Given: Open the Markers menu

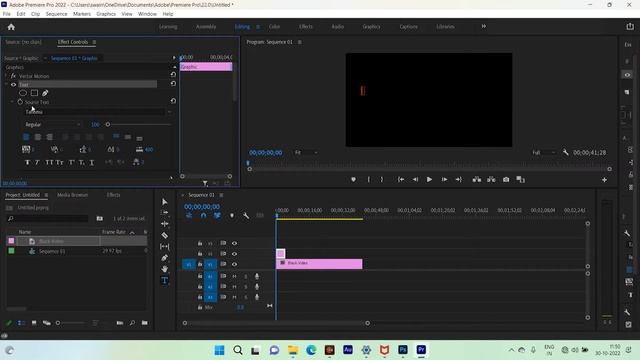Looking at the screenshot, I should point(82,14).
